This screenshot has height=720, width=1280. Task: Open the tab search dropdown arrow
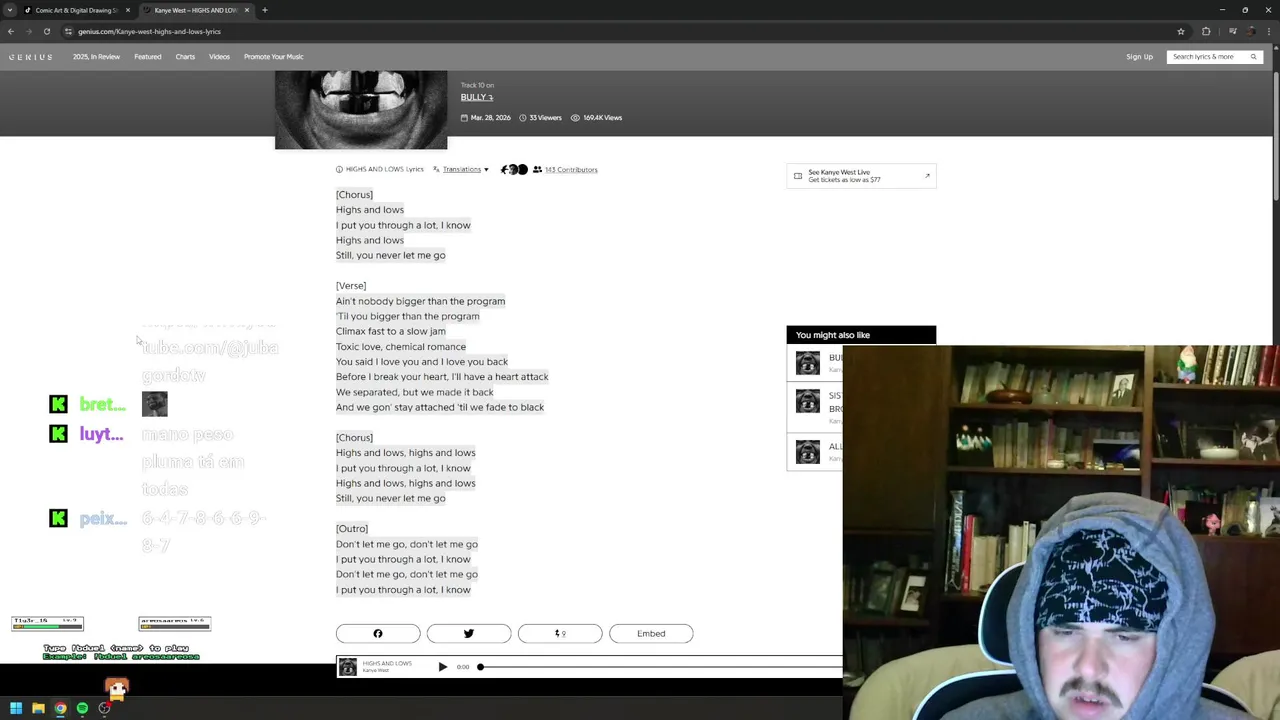[10, 10]
